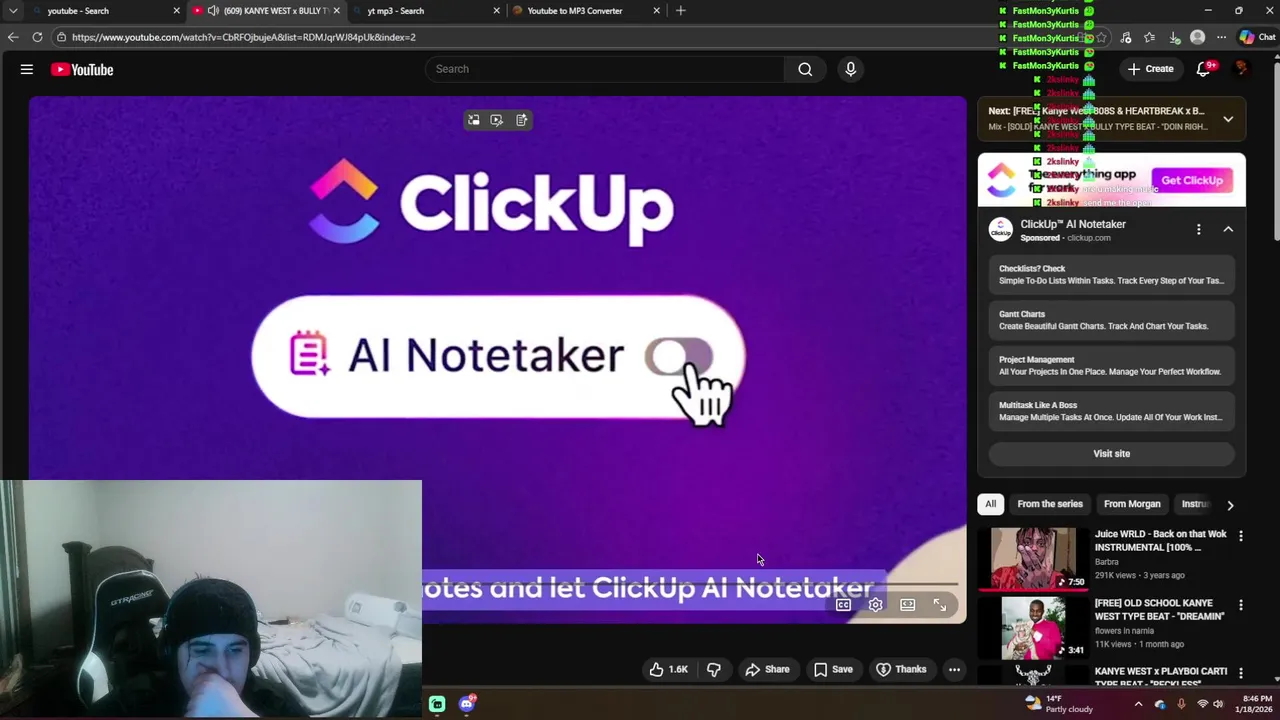The height and width of the screenshot is (720, 1280).
Task: Open Edge favorites list icon
Action: [x=1150, y=37]
